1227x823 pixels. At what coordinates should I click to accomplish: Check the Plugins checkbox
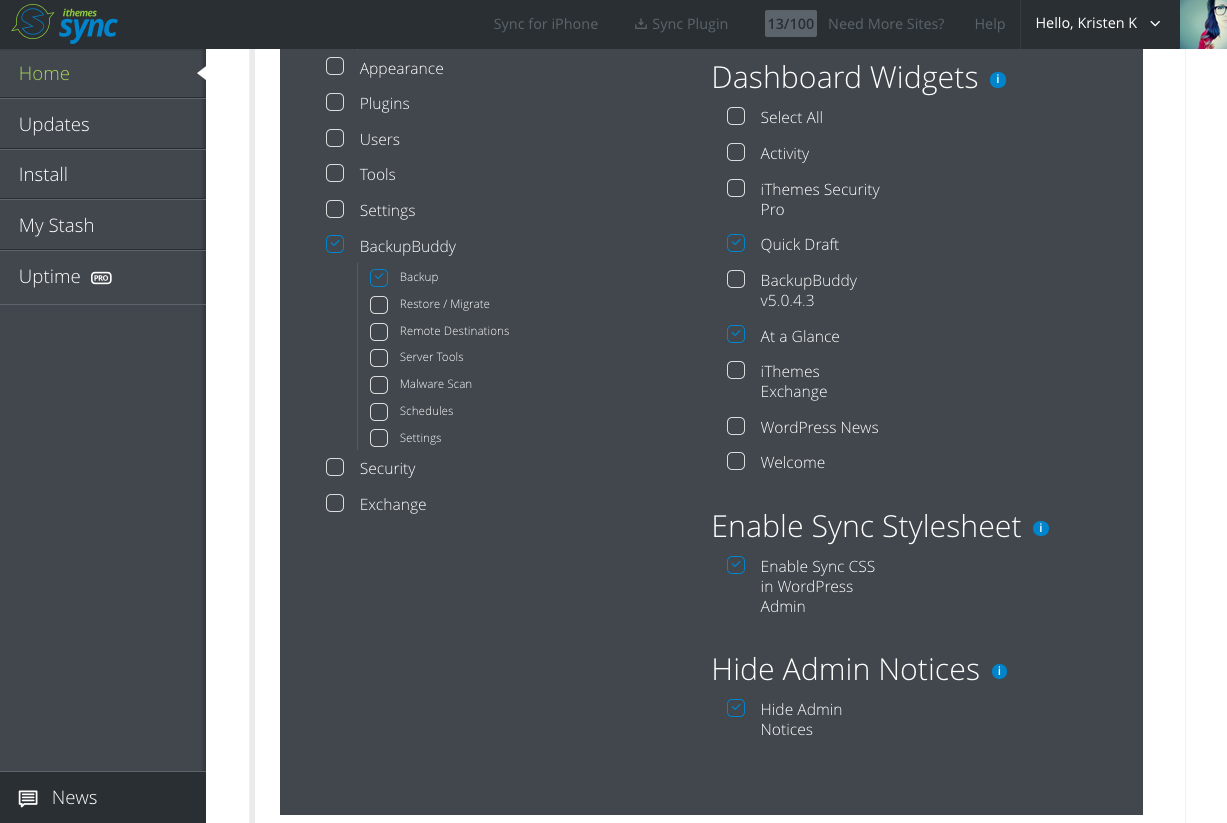(x=335, y=102)
